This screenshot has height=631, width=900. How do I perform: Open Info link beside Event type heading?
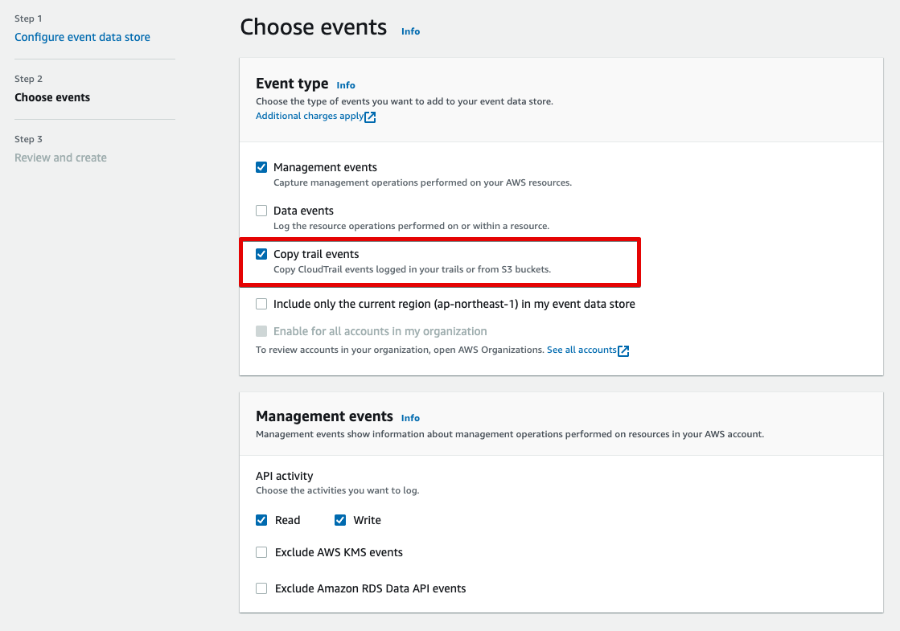pos(346,85)
